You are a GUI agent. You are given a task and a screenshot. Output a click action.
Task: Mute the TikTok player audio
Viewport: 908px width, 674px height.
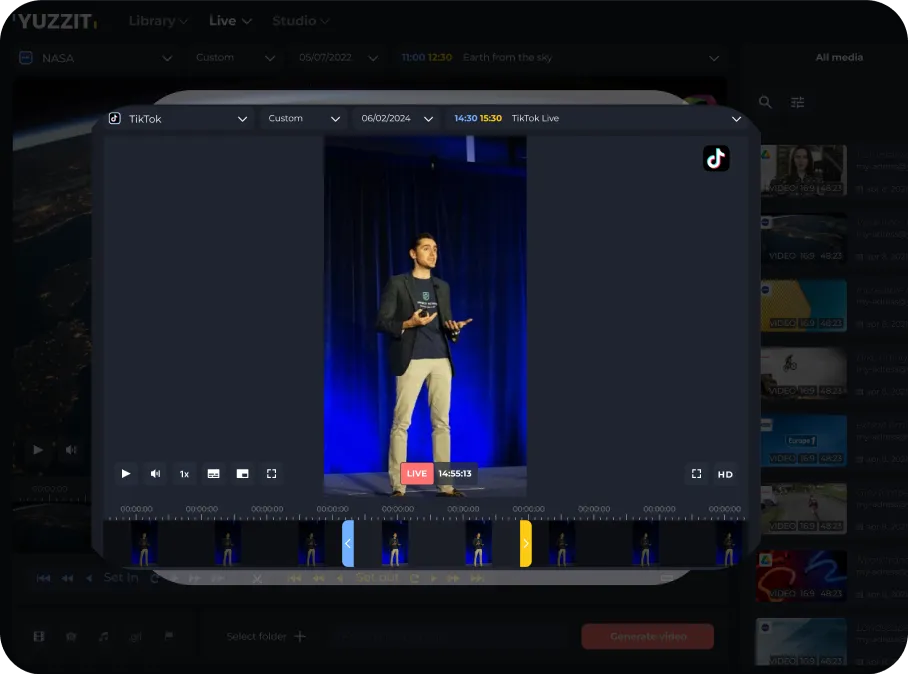click(155, 474)
